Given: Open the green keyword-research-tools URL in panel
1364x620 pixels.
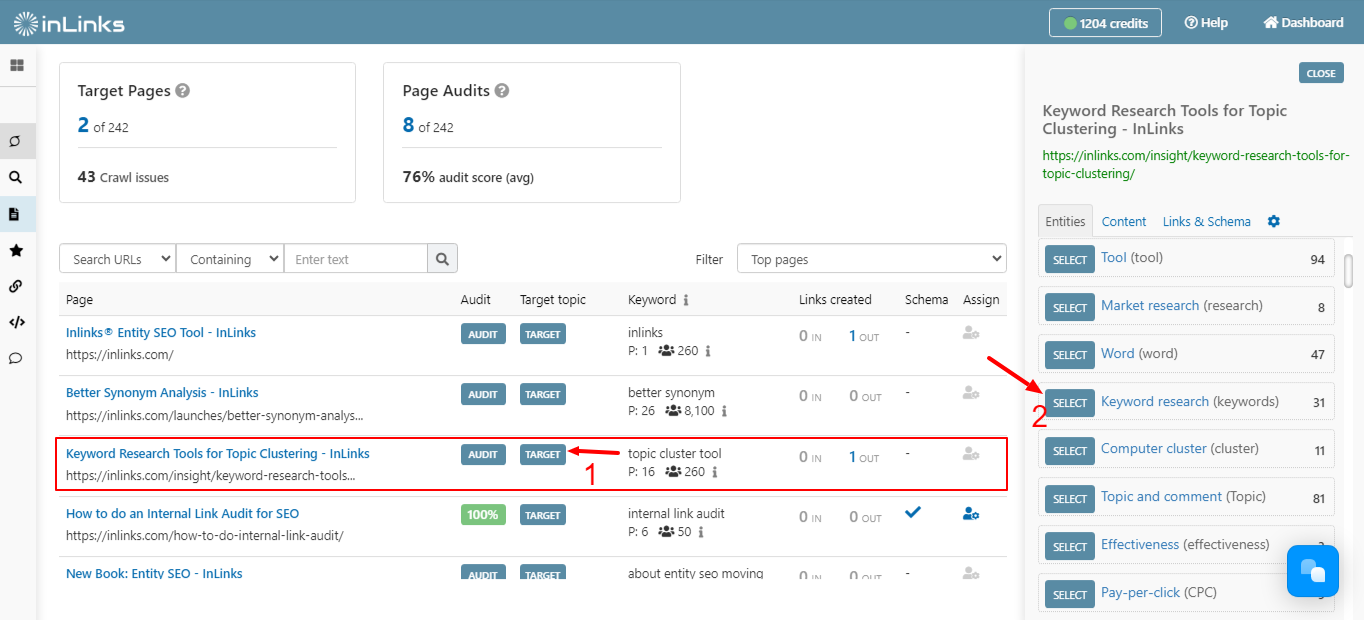Looking at the screenshot, I should coord(1196,164).
